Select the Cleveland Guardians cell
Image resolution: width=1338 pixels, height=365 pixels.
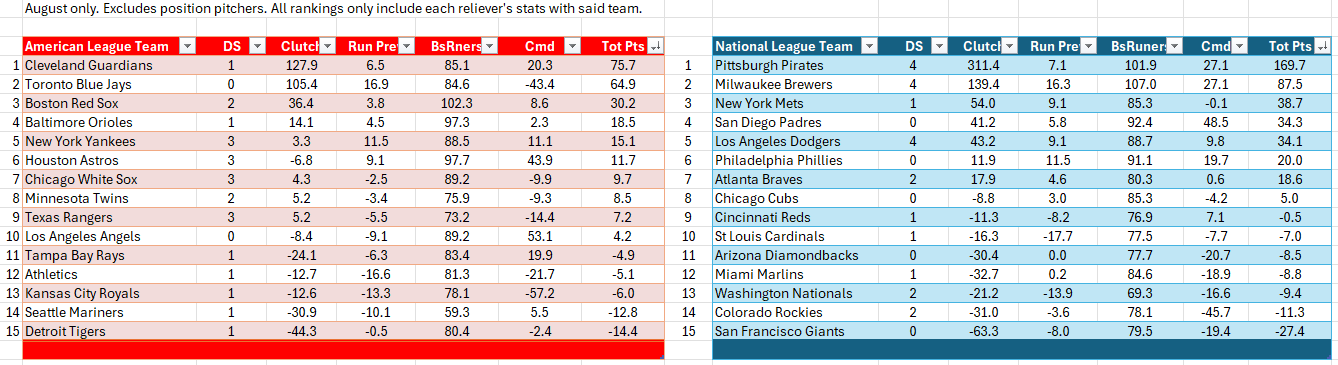coord(110,65)
